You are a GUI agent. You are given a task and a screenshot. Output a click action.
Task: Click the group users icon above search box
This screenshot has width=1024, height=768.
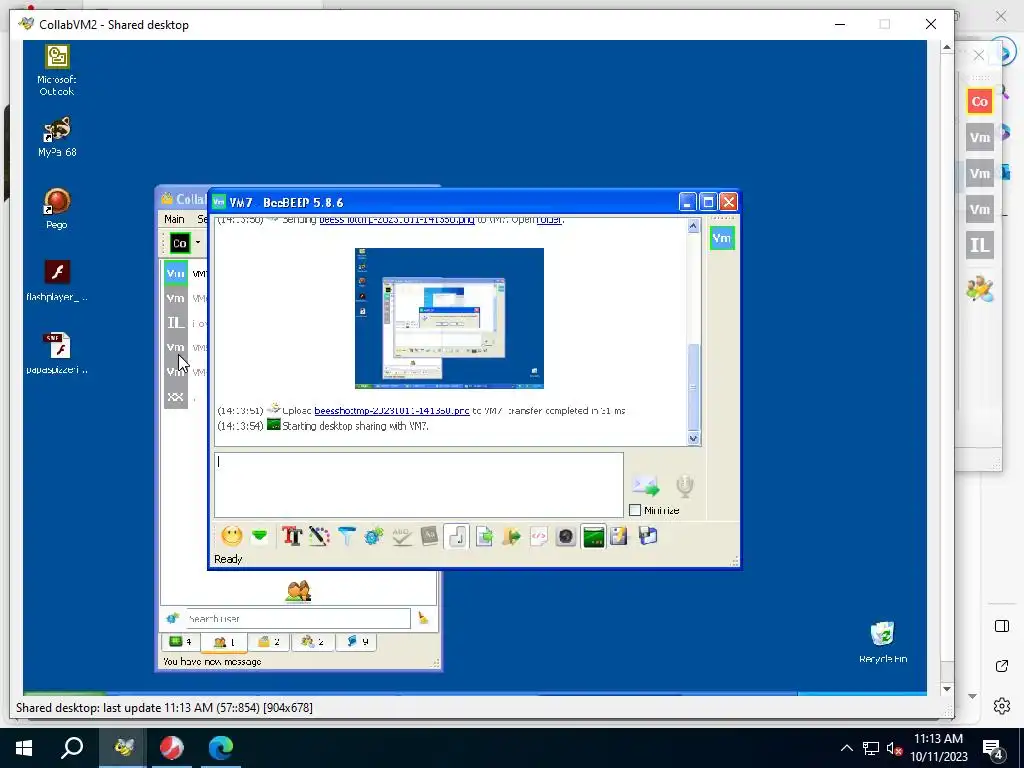pyautogui.click(x=298, y=590)
